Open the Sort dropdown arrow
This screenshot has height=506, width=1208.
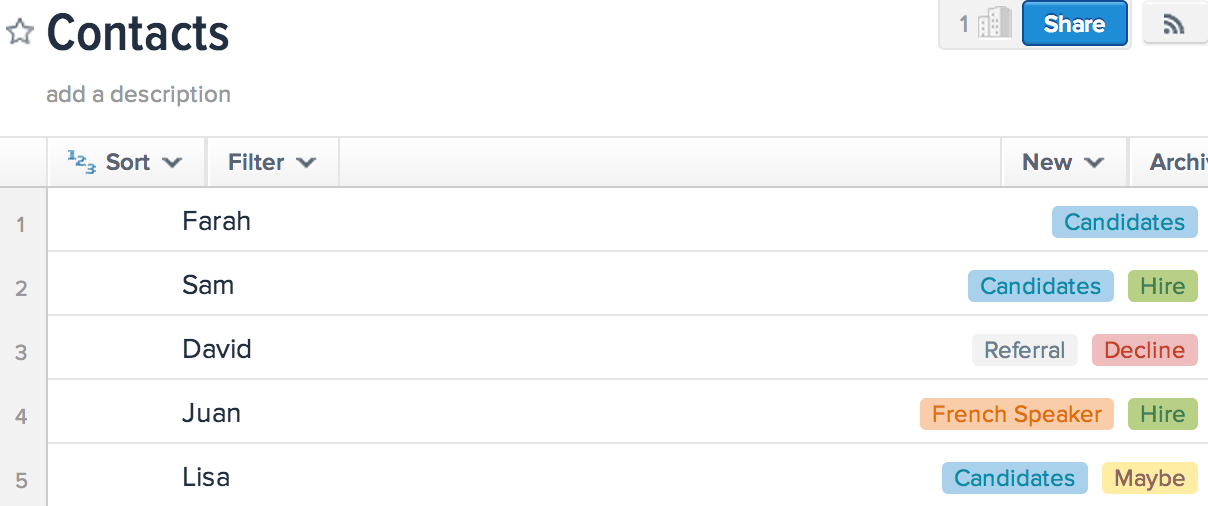pyautogui.click(x=172, y=163)
